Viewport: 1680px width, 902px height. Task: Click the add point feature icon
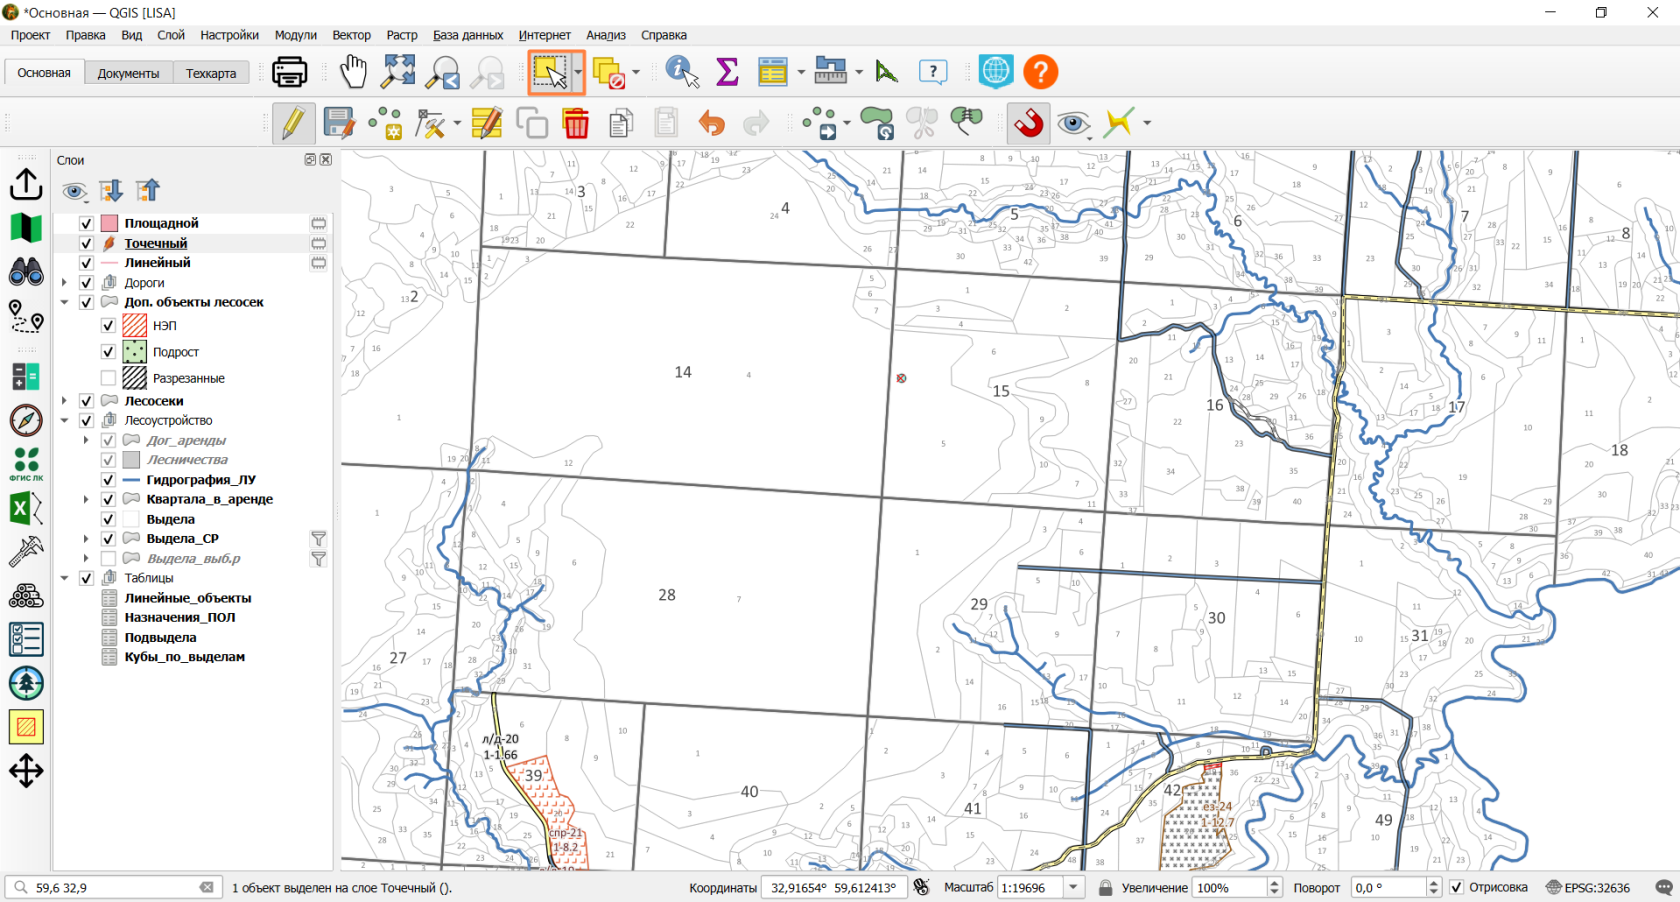tap(385, 124)
